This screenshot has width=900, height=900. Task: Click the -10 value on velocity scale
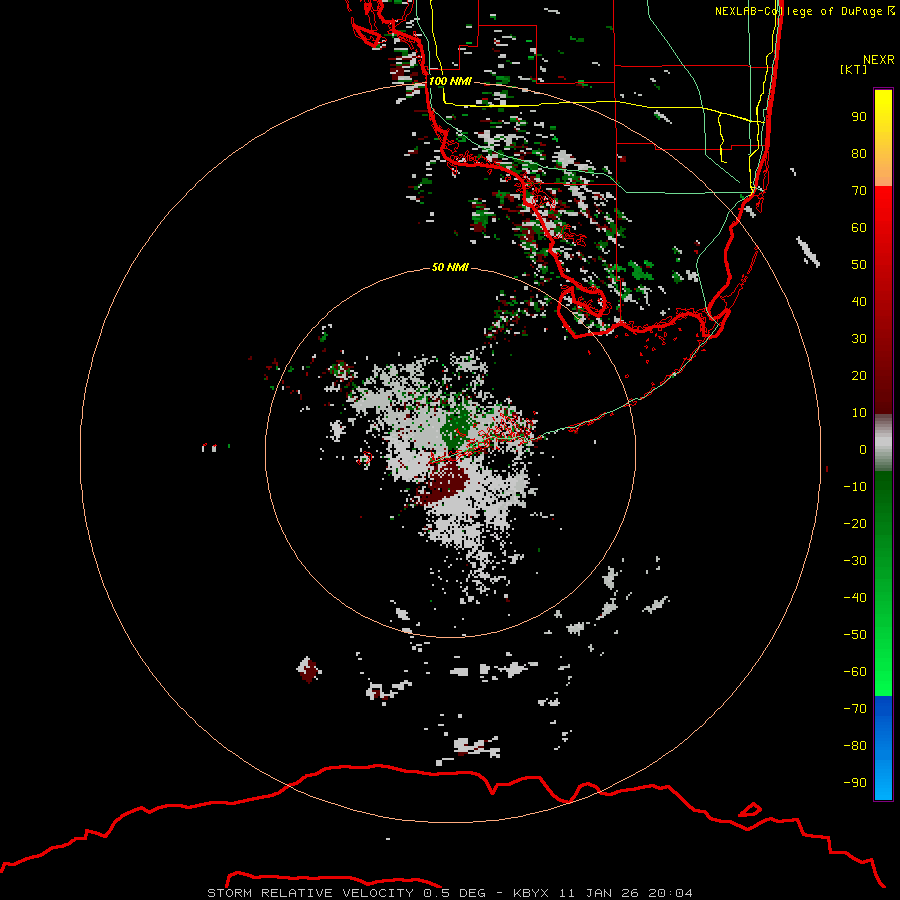pyautogui.click(x=855, y=487)
